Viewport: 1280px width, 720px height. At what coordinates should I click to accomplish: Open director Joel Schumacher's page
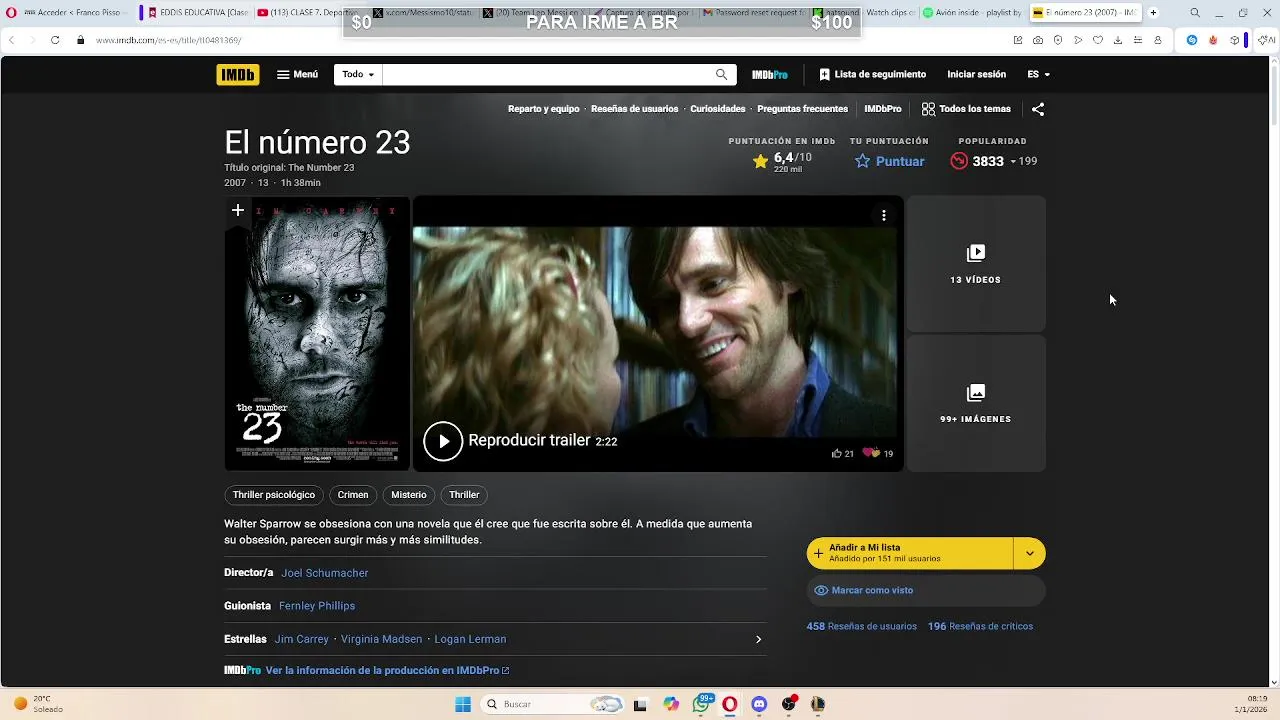[x=325, y=573]
